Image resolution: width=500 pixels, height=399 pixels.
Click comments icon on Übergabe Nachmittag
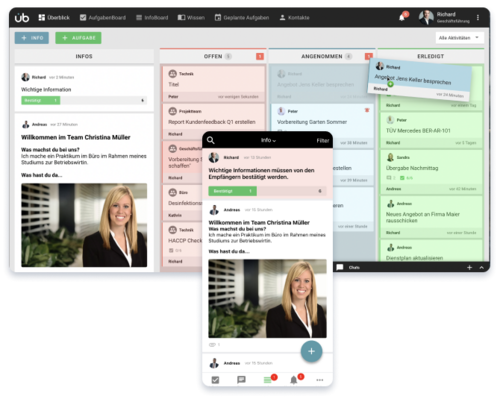point(389,178)
